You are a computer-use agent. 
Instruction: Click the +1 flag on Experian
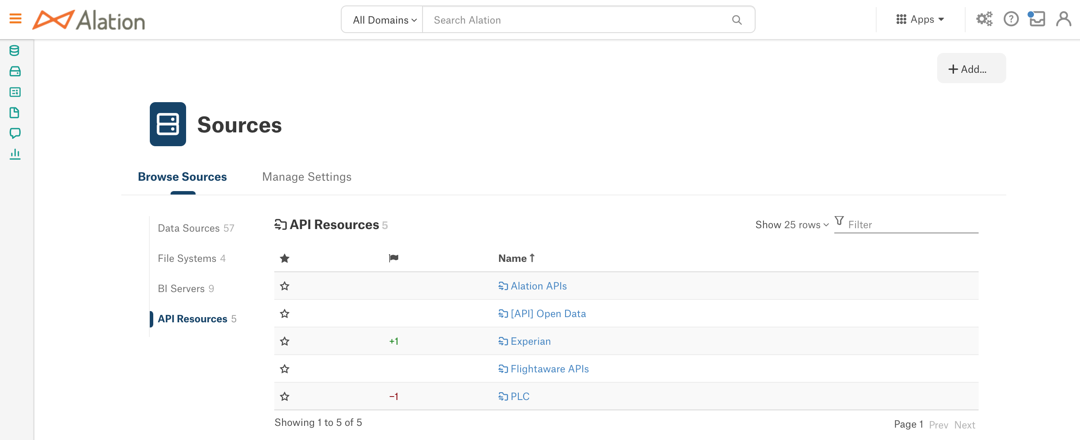tap(394, 342)
